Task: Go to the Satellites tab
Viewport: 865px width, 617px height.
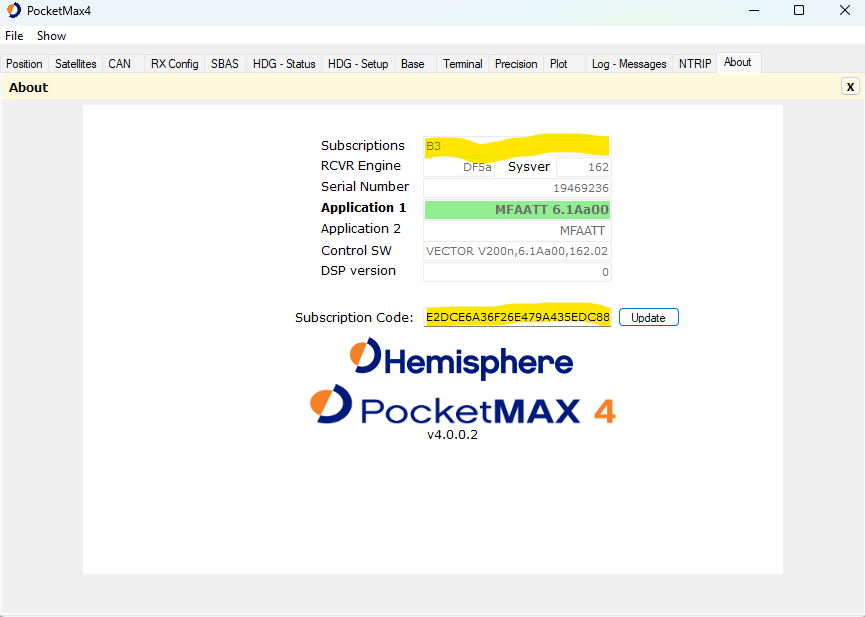Action: click(76, 64)
